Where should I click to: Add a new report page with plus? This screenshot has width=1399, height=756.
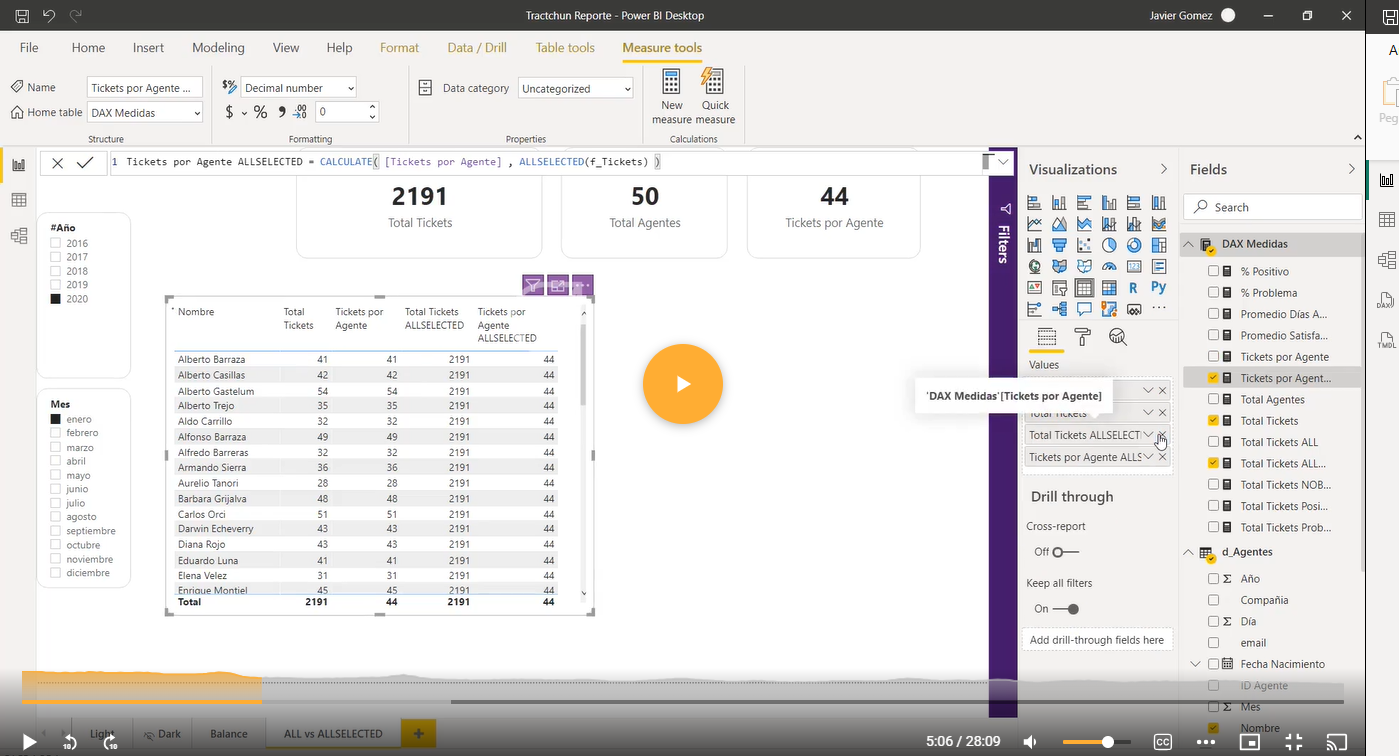point(418,734)
